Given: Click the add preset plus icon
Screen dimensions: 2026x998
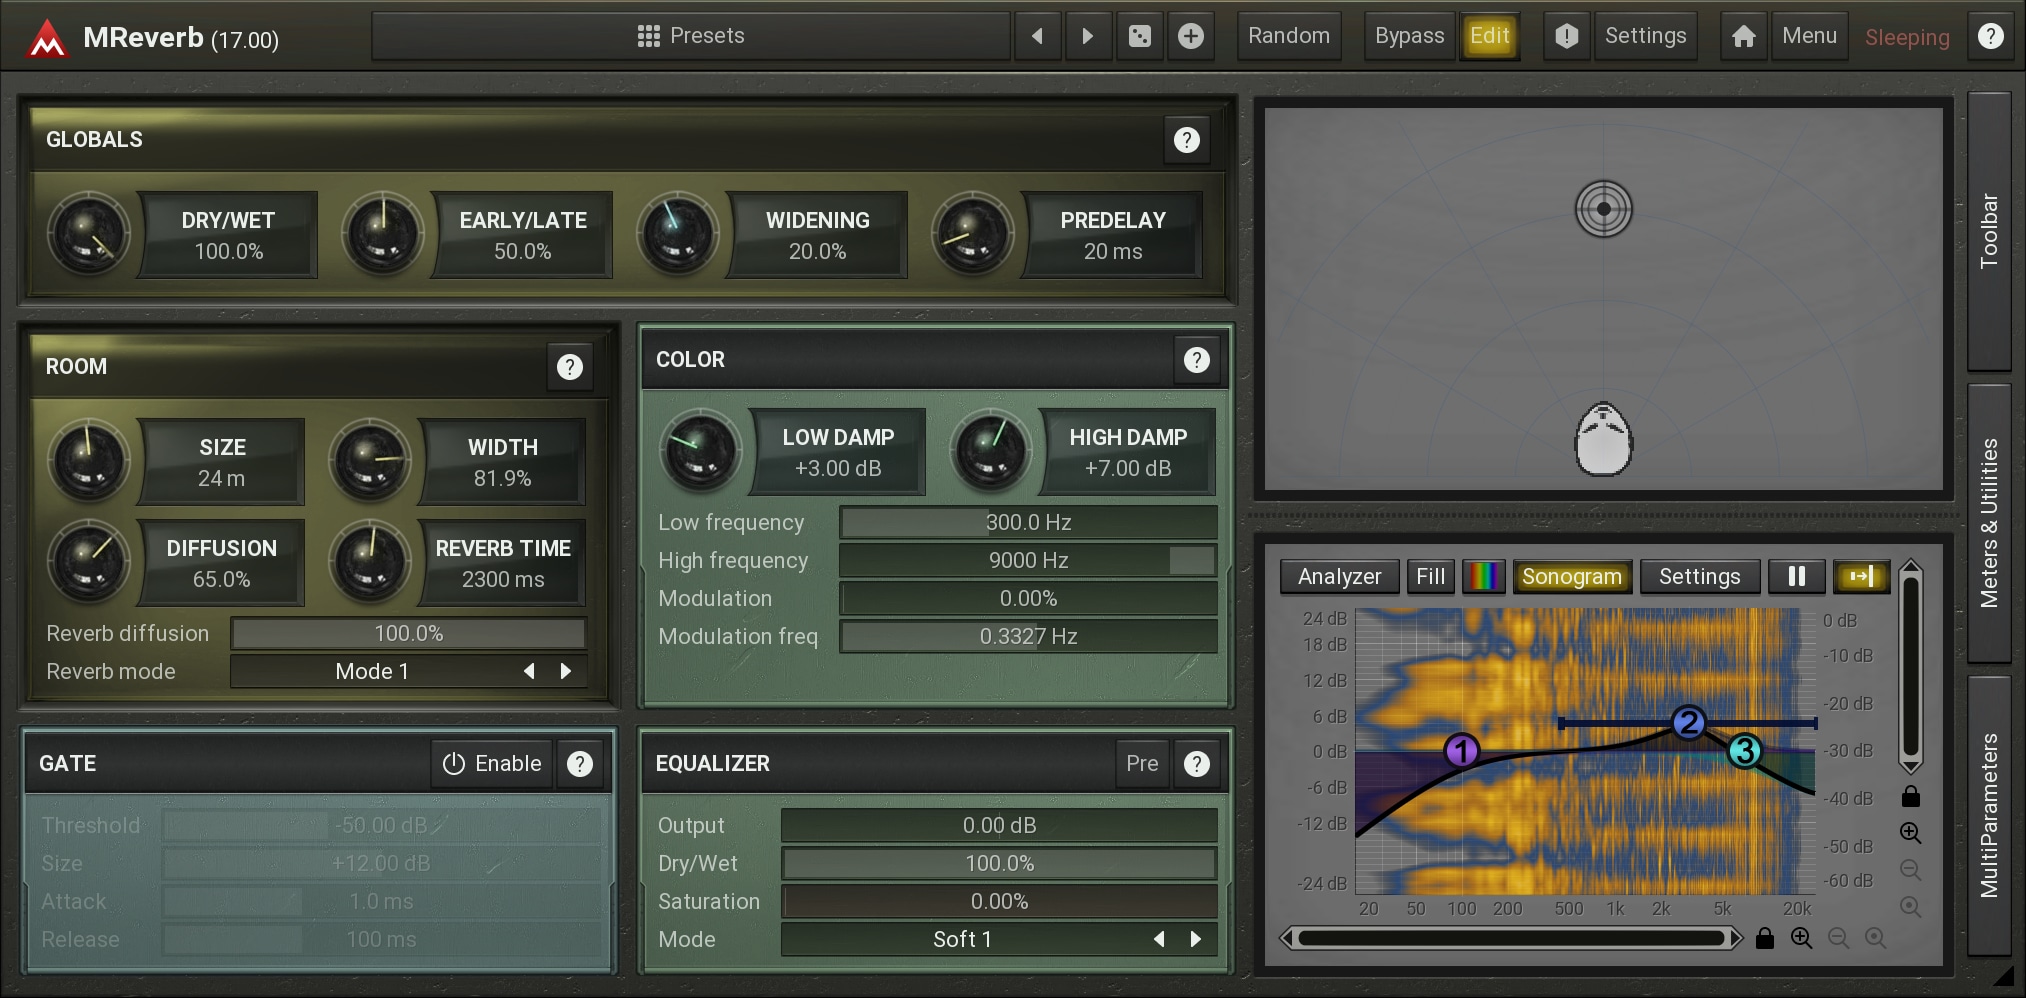Looking at the screenshot, I should pos(1190,37).
